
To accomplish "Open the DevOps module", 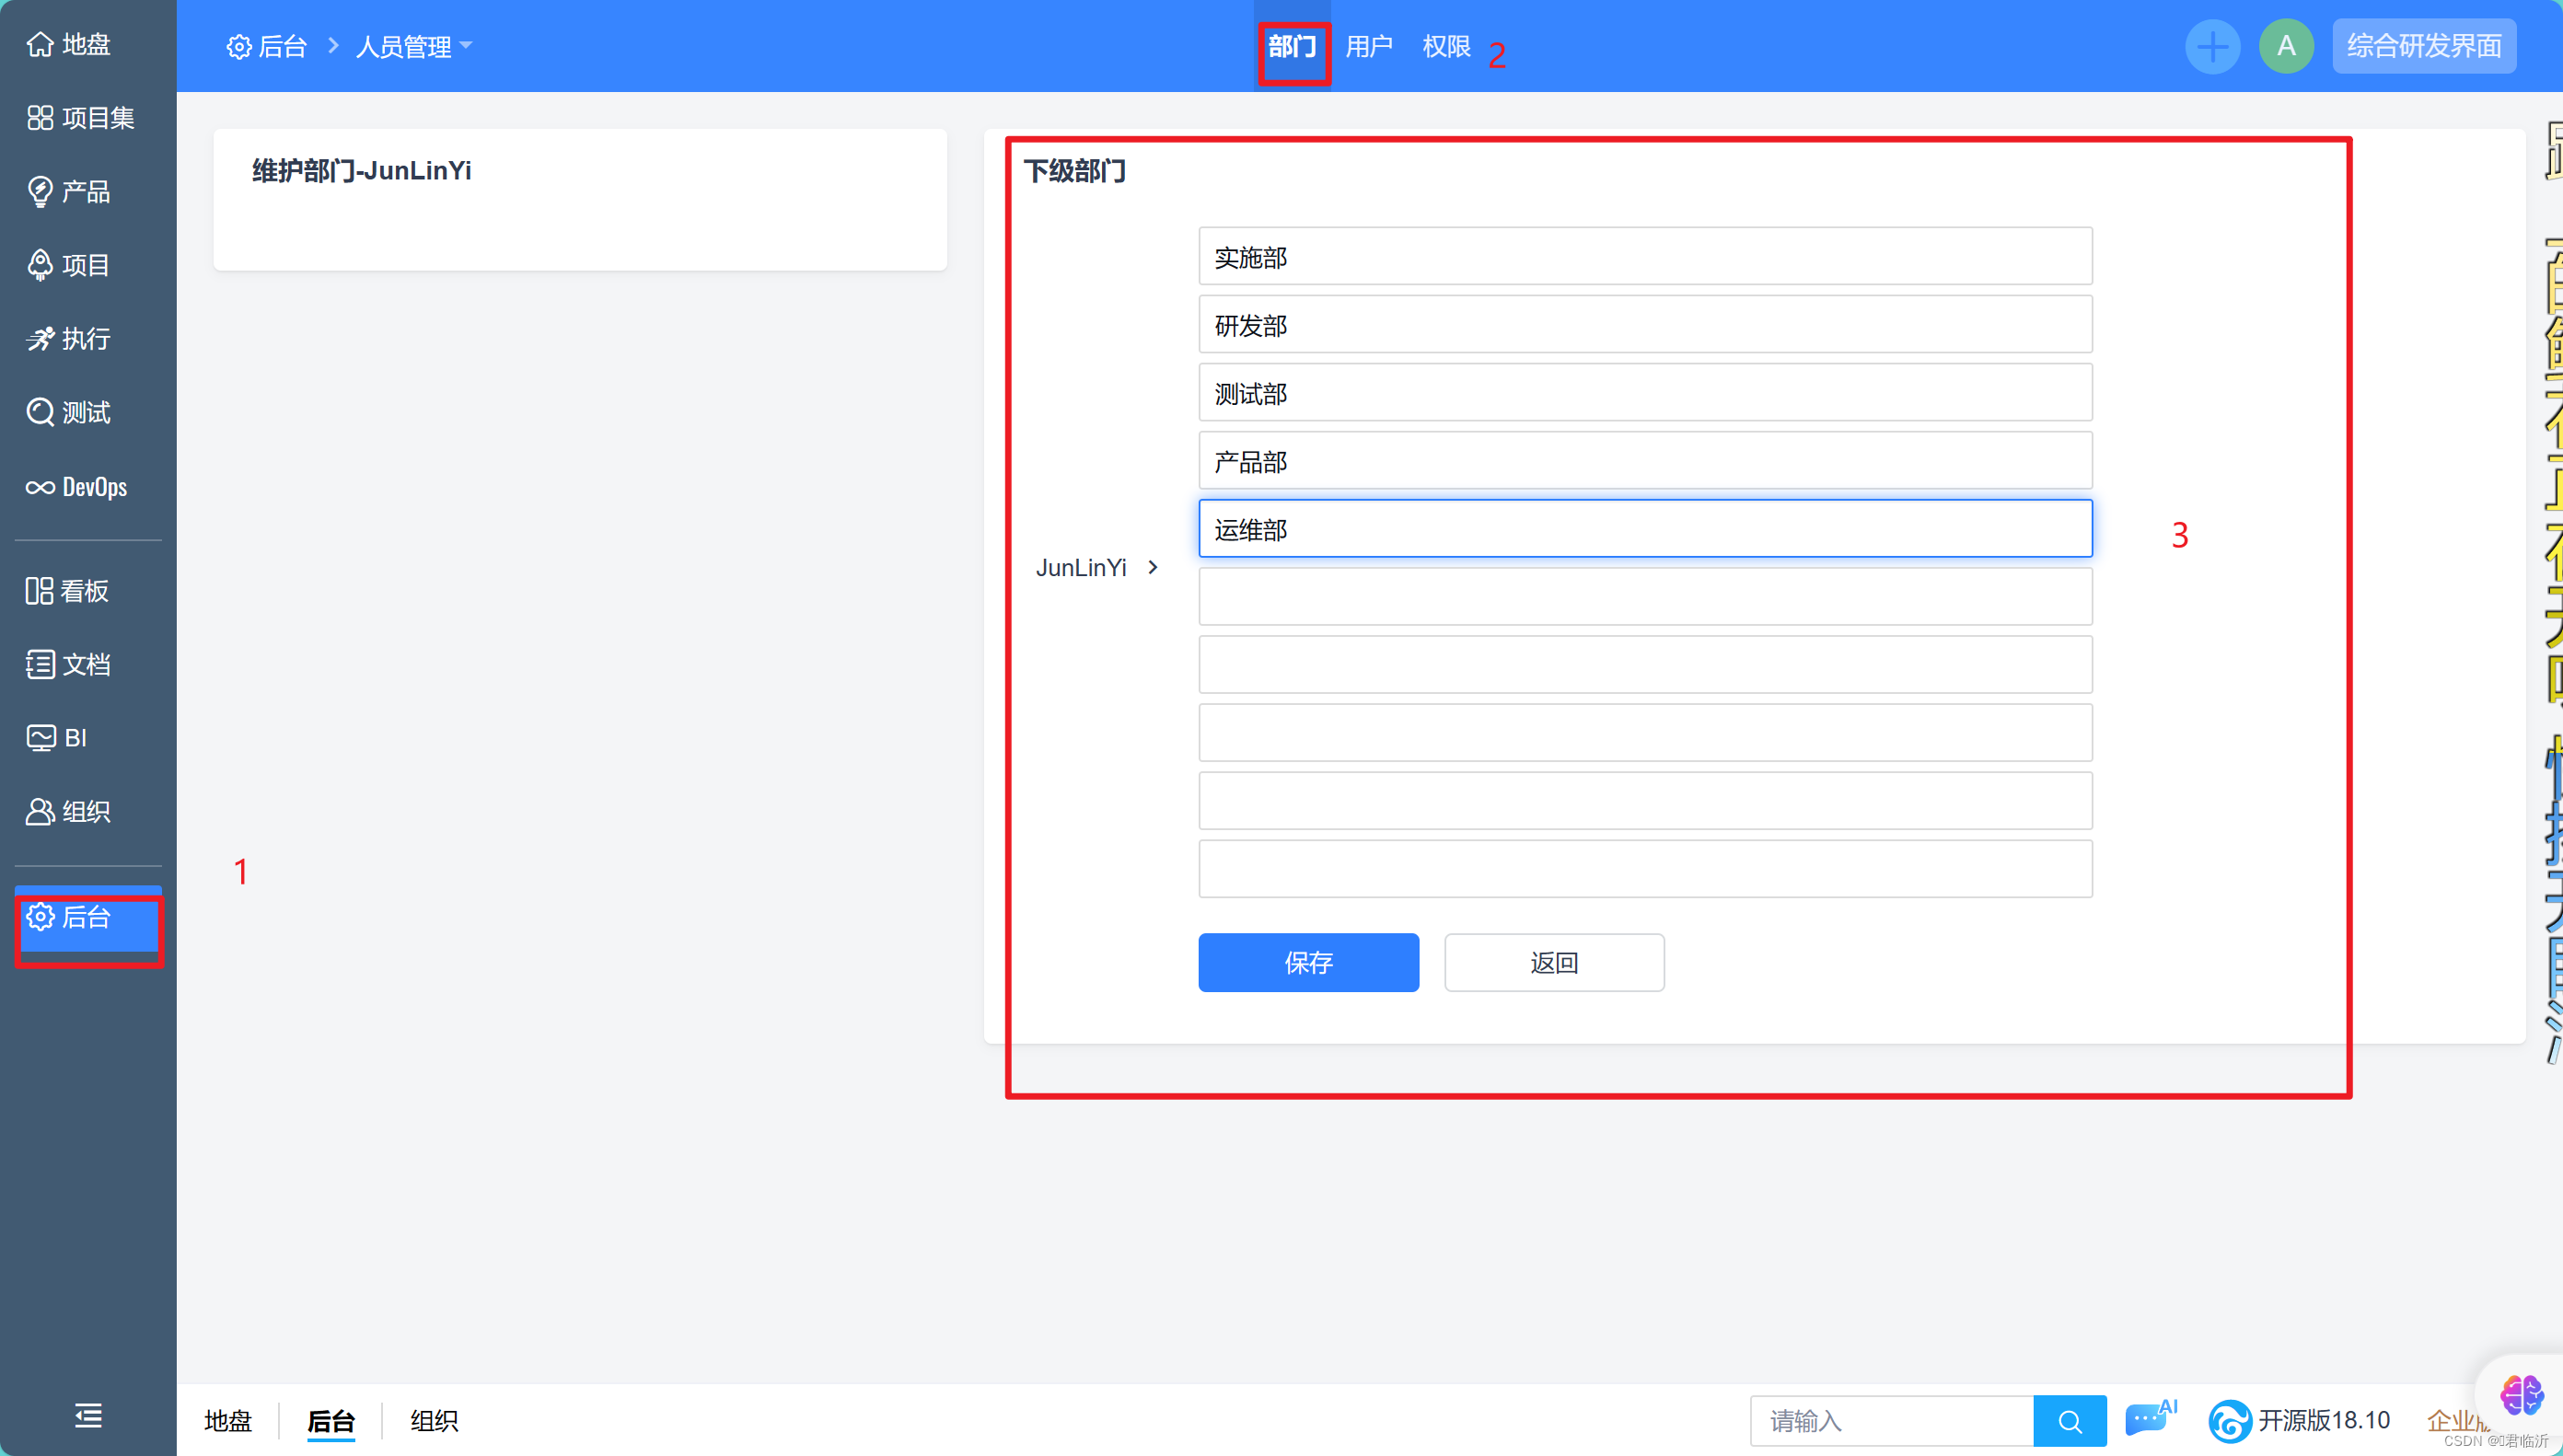I will [78, 487].
